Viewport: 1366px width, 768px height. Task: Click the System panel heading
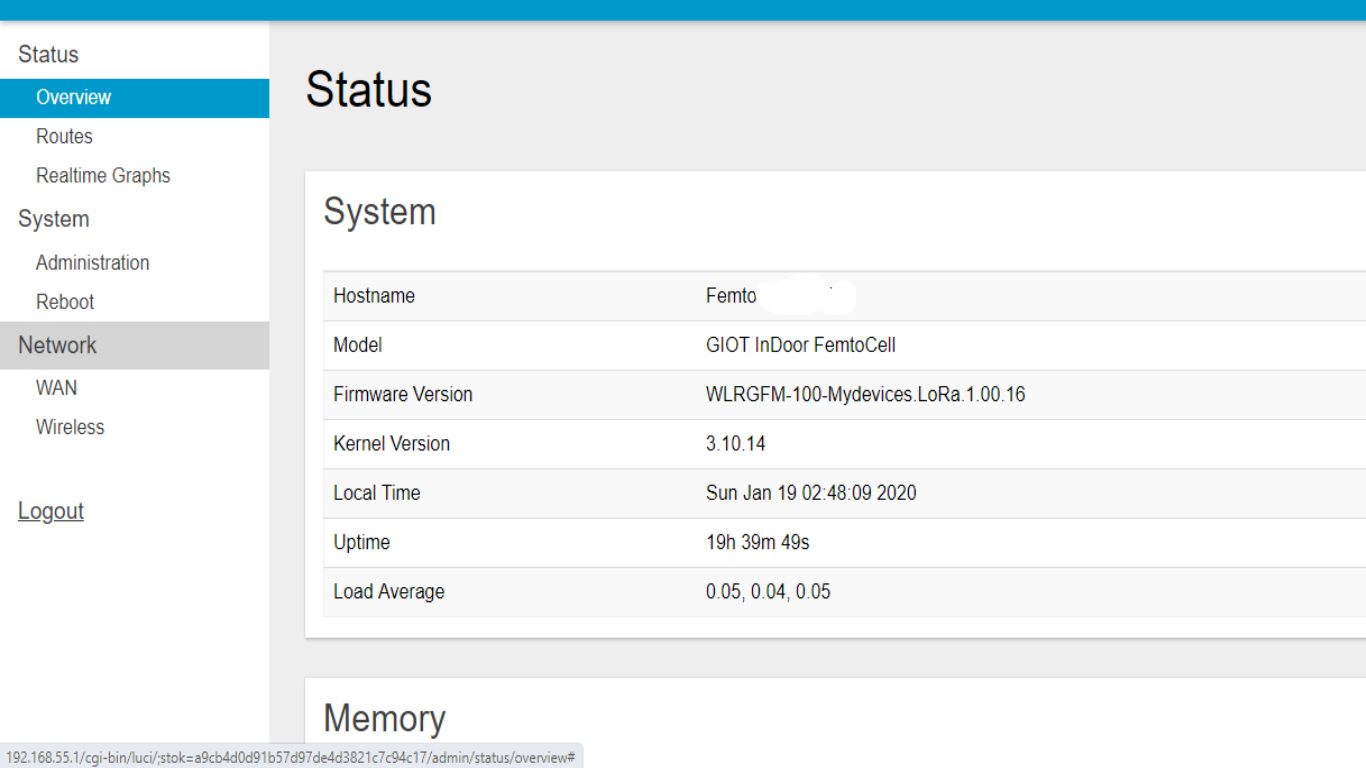[x=379, y=212]
